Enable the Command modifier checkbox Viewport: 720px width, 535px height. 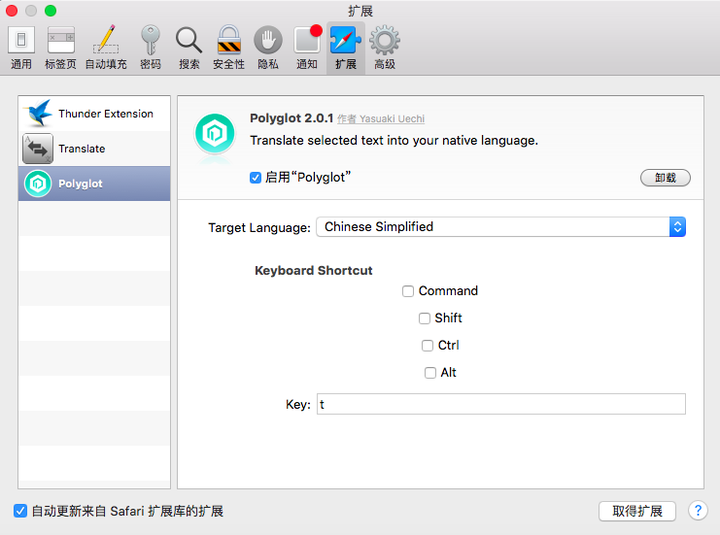(x=408, y=291)
